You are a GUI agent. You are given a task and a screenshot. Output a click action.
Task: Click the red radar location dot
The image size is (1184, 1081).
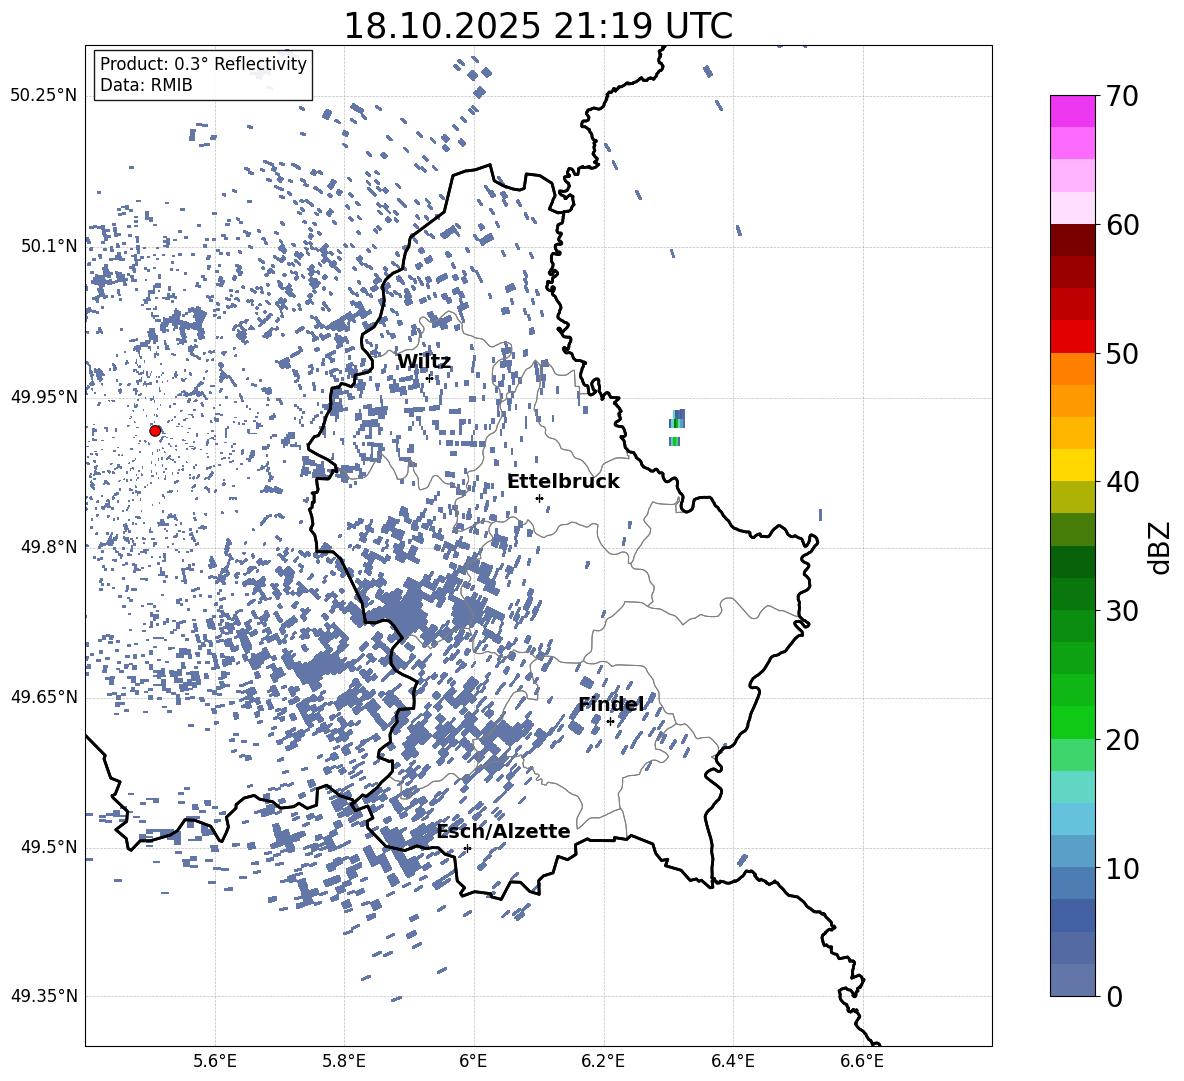[155, 430]
